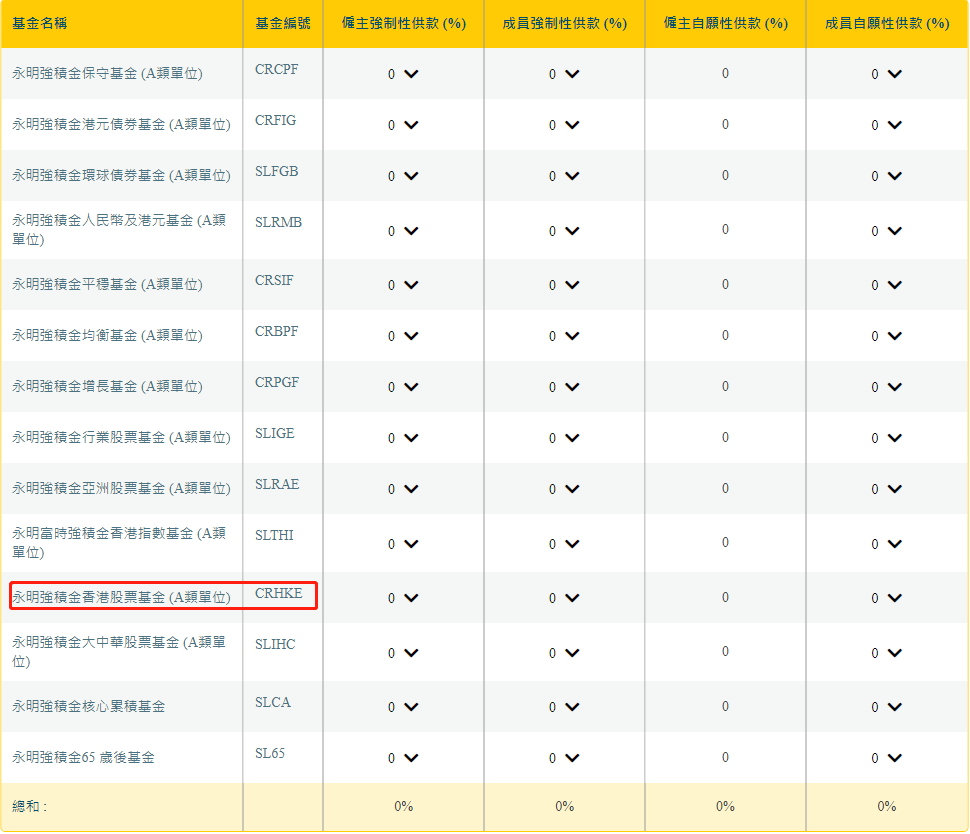Open member voluntary dropdown for CRSIF row
Image resolution: width=970 pixels, height=834 pixels.
886,285
